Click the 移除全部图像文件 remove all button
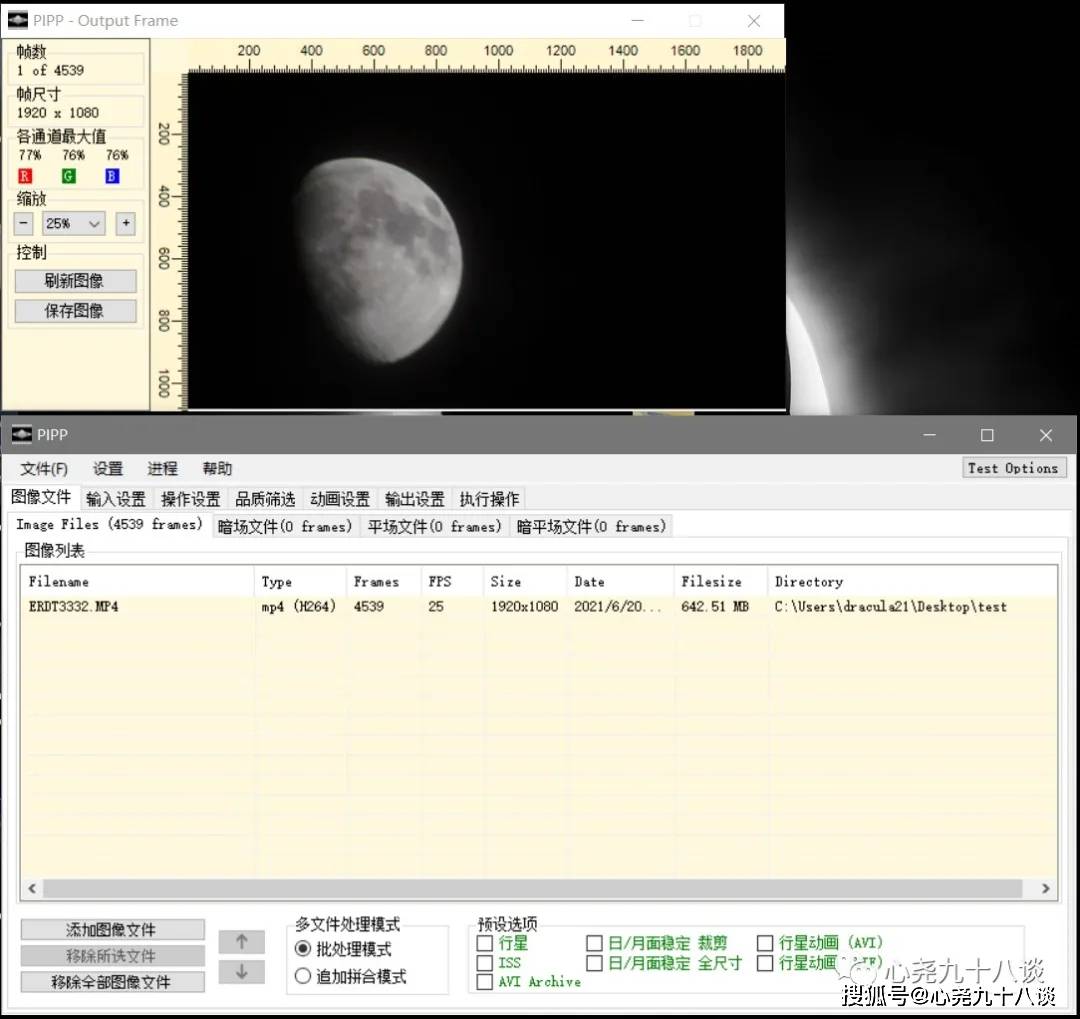Image resolution: width=1080 pixels, height=1019 pixels. (112, 982)
